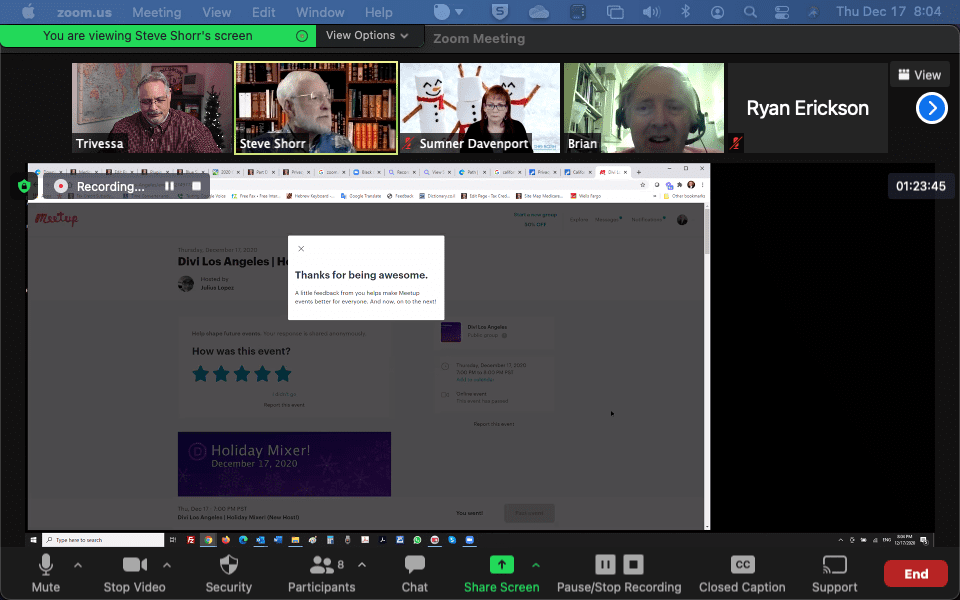960x600 pixels.
Task: Pause the recording in the toolbar
Action: 605,565
